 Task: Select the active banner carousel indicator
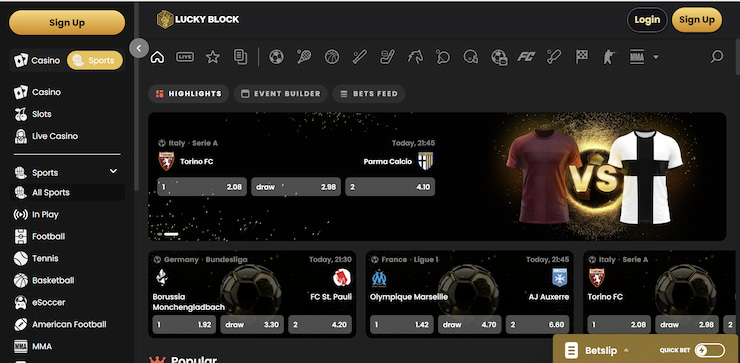click(x=171, y=234)
